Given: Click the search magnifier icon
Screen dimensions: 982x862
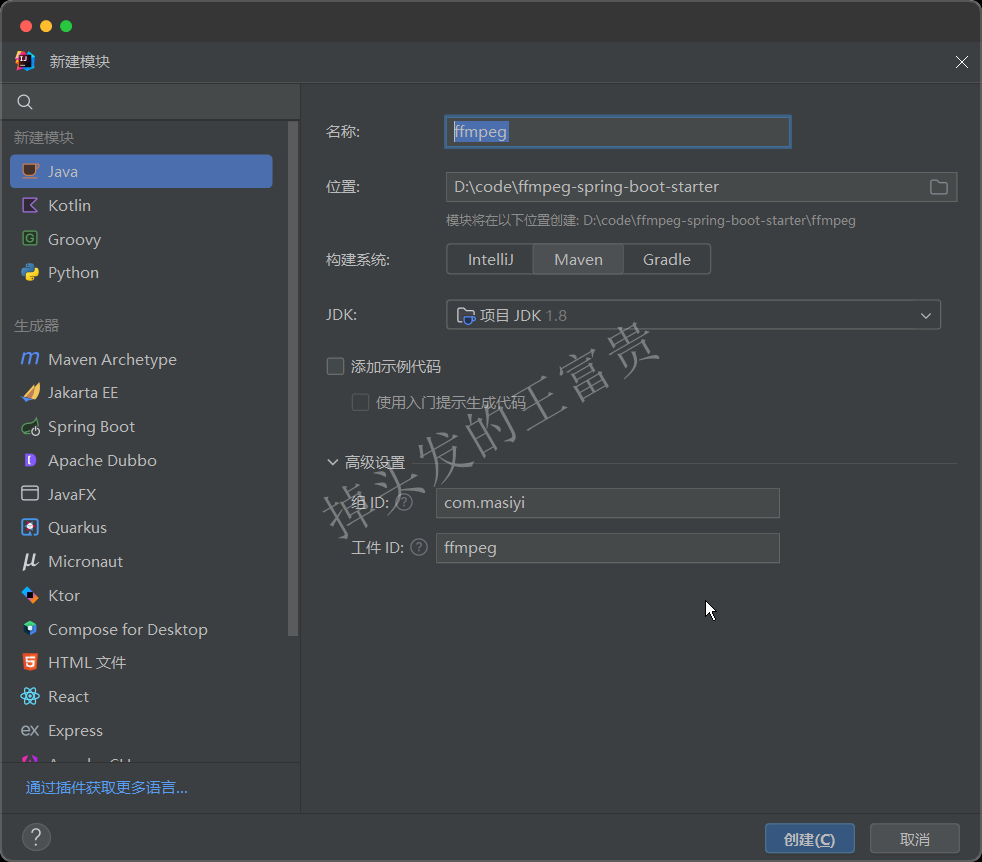Looking at the screenshot, I should [25, 102].
